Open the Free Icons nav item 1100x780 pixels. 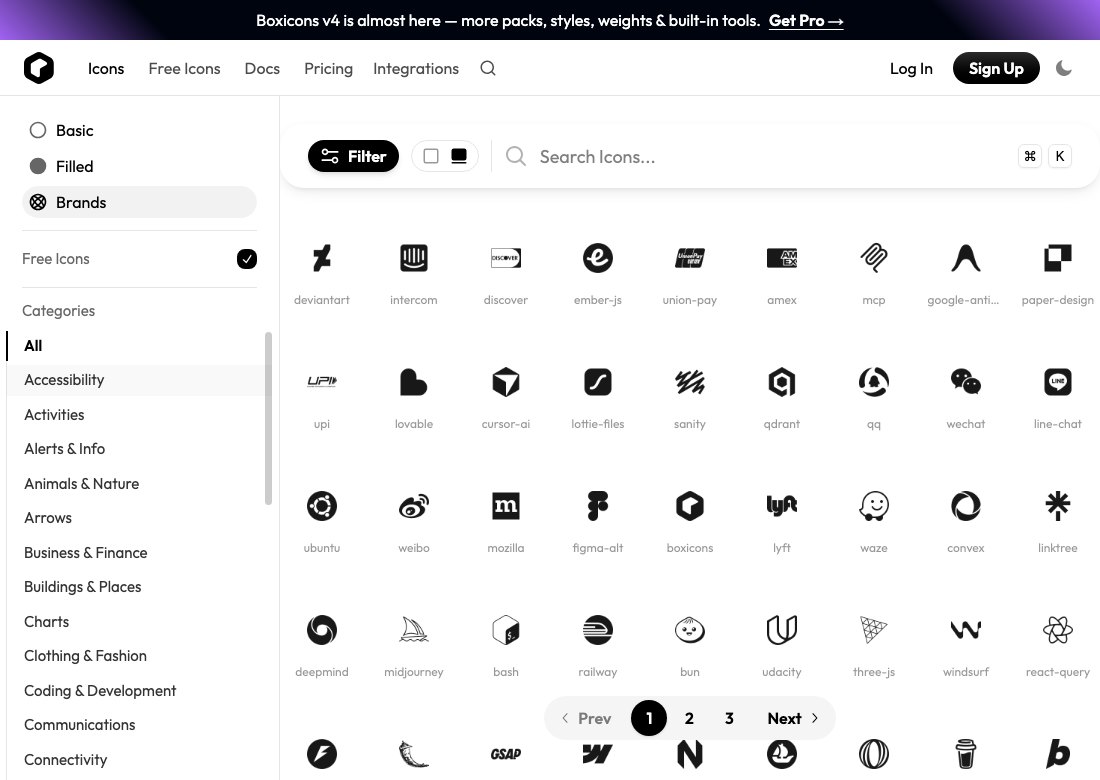(185, 69)
